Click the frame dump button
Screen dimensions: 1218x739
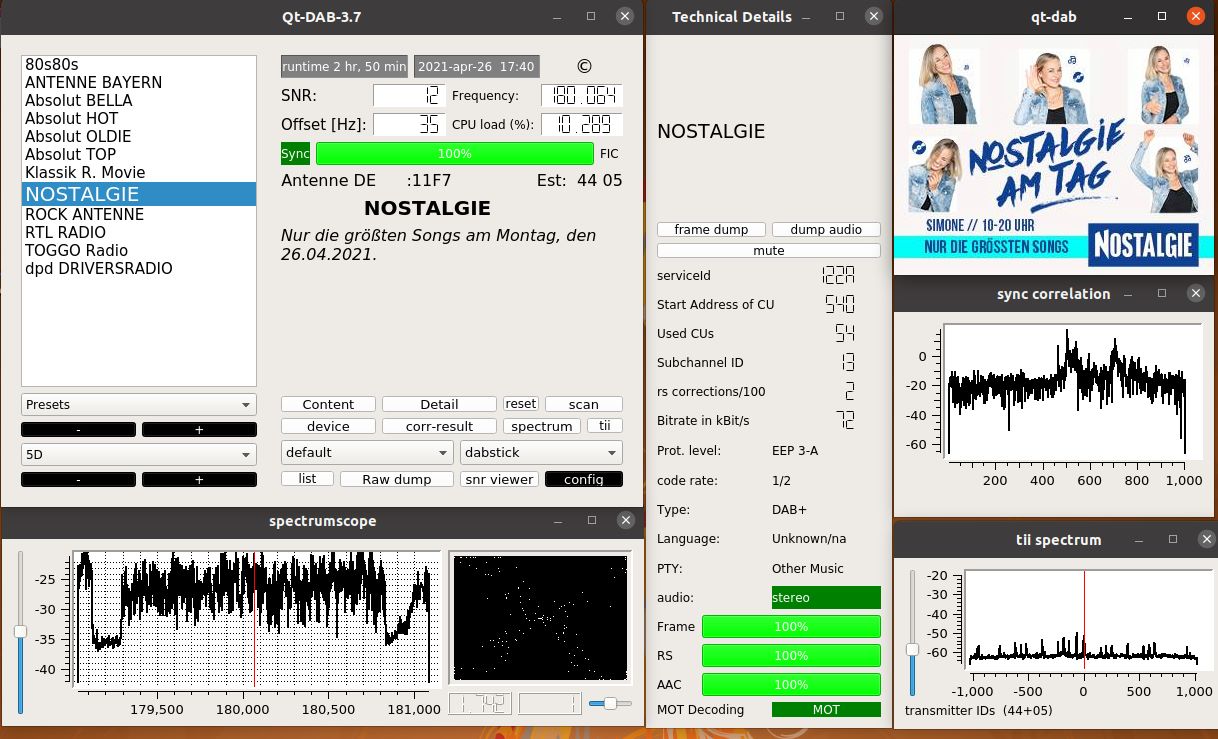click(x=711, y=229)
